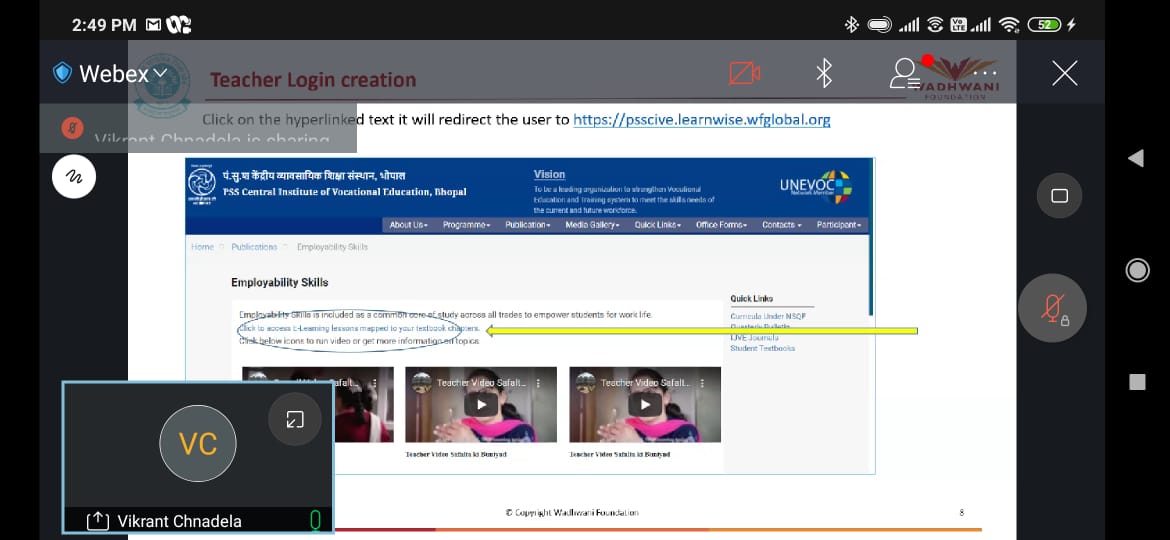Expand the Office Forms dropdown
The height and width of the screenshot is (540, 1170).
tap(722, 225)
